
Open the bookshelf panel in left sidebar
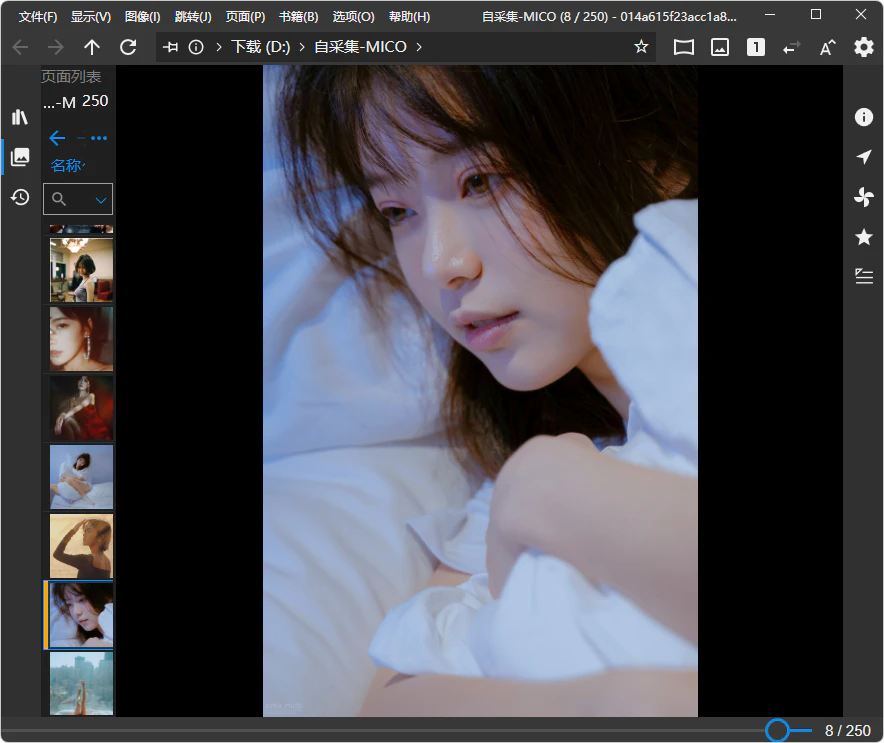coord(20,117)
